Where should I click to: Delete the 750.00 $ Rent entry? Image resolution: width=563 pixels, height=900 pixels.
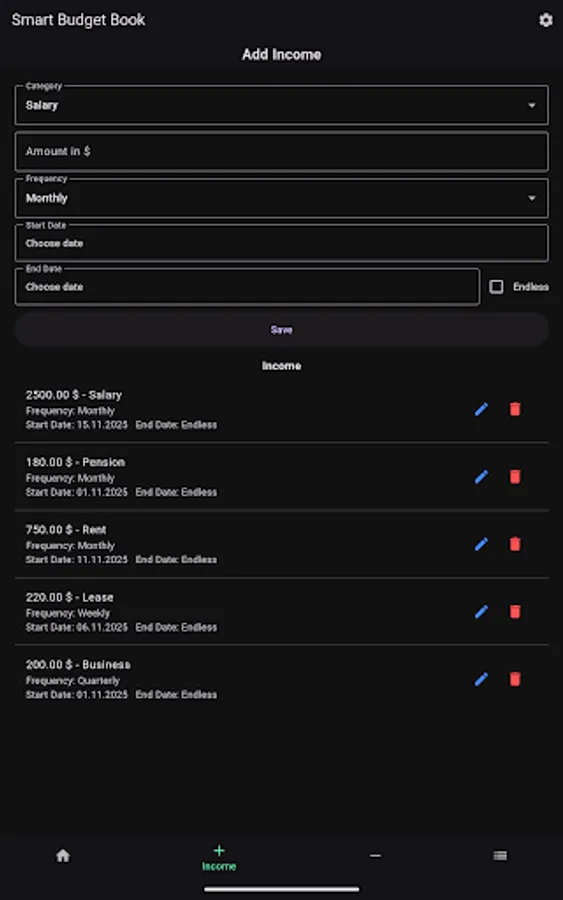515,544
